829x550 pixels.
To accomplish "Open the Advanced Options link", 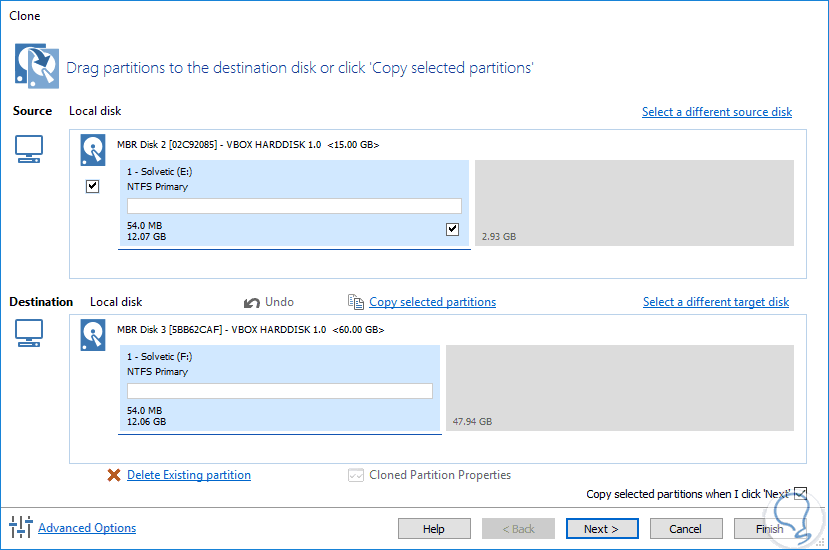I will point(87,528).
